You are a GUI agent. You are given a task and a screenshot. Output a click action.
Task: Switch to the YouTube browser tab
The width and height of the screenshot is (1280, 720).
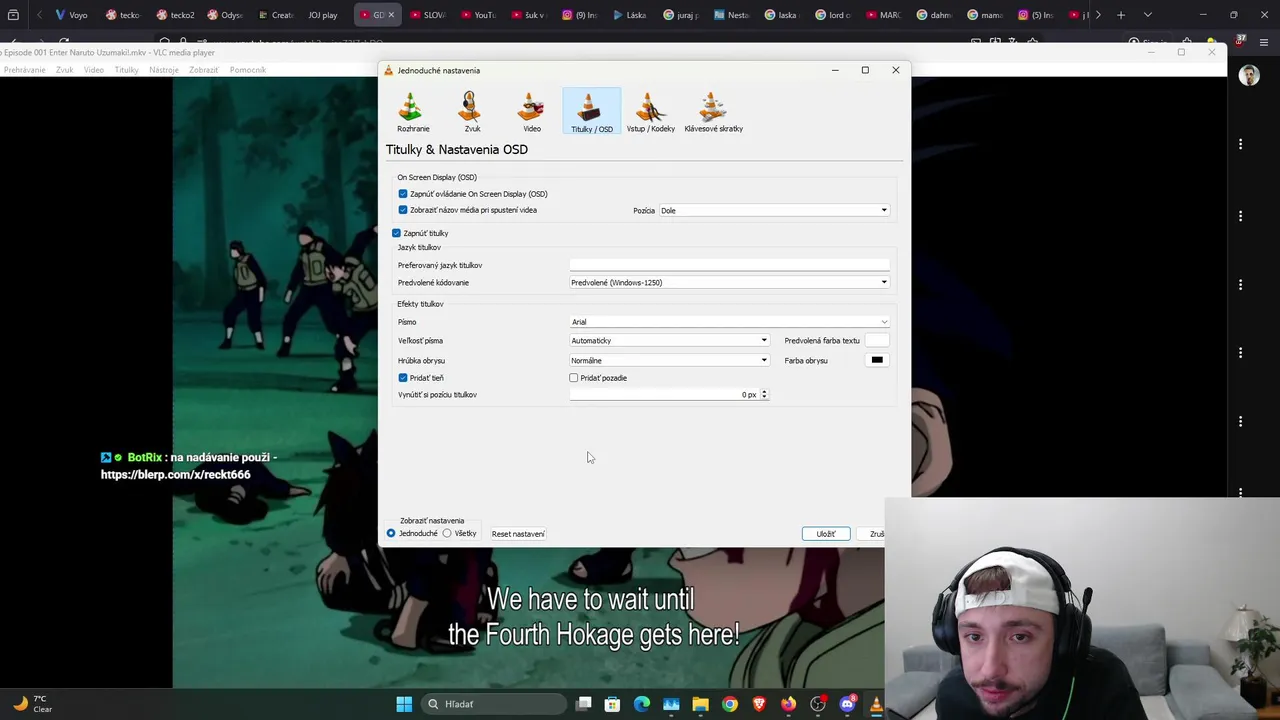pos(478,15)
